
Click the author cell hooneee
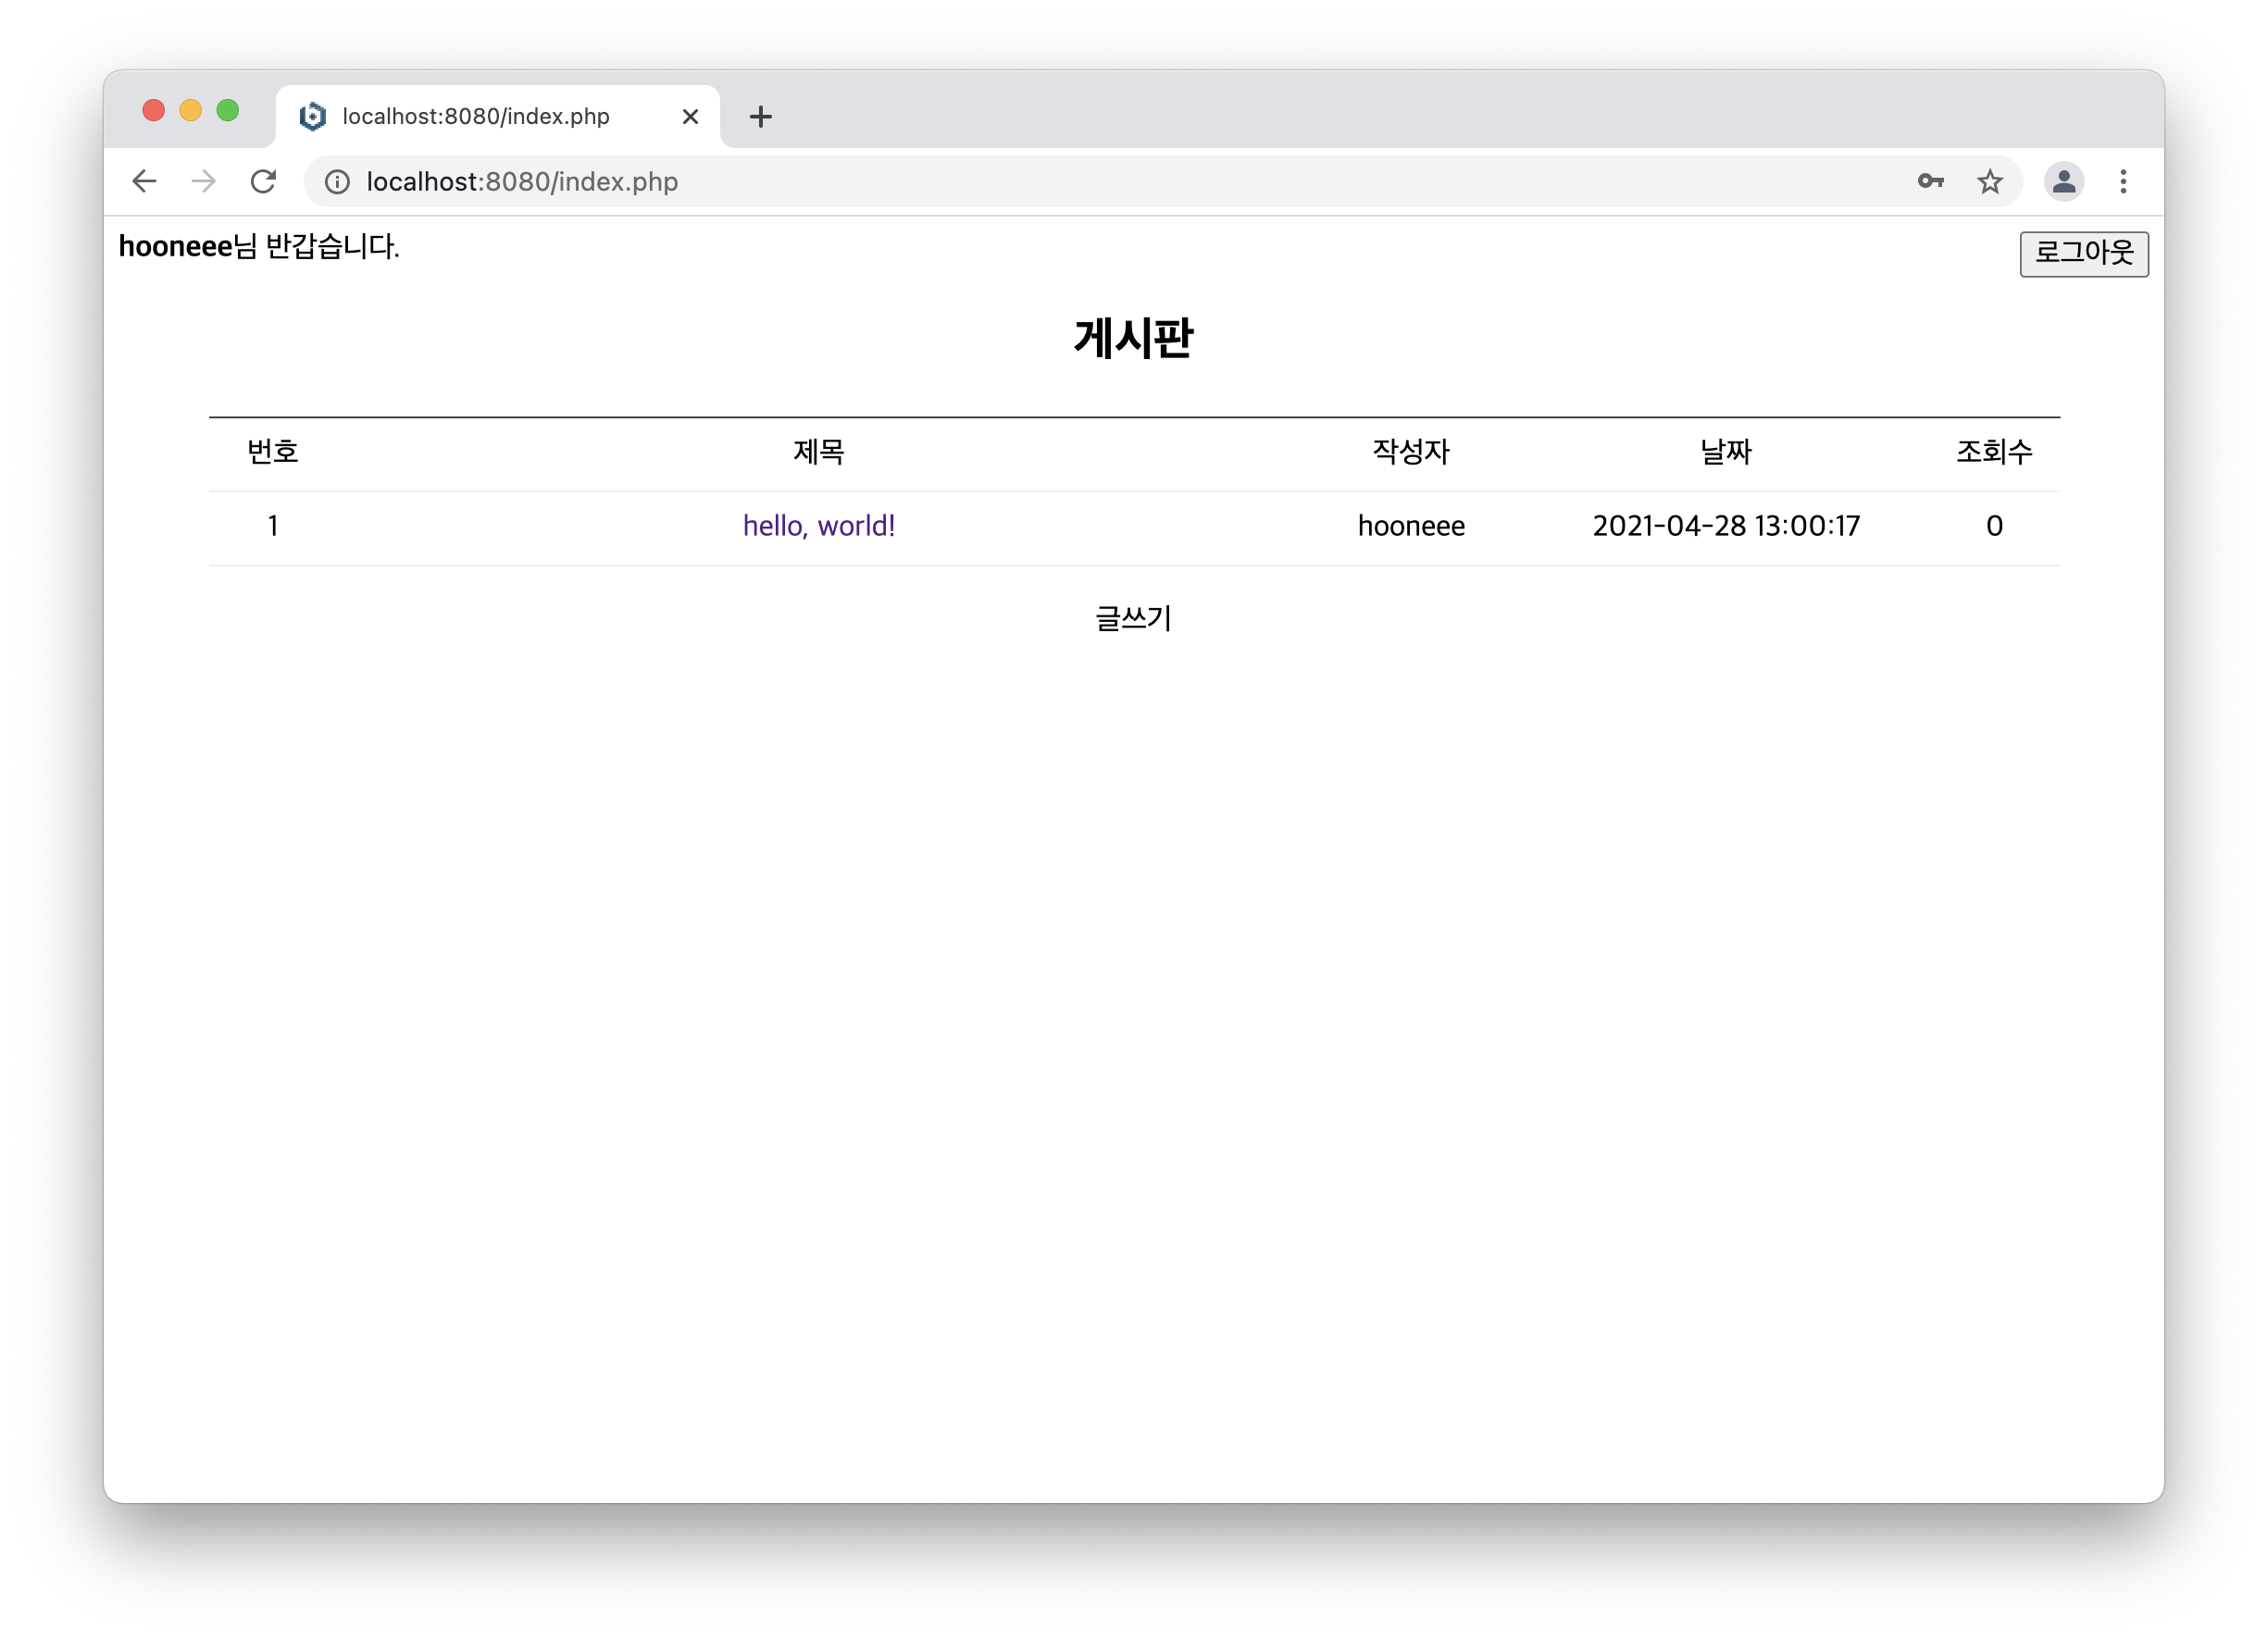pyautogui.click(x=1410, y=526)
